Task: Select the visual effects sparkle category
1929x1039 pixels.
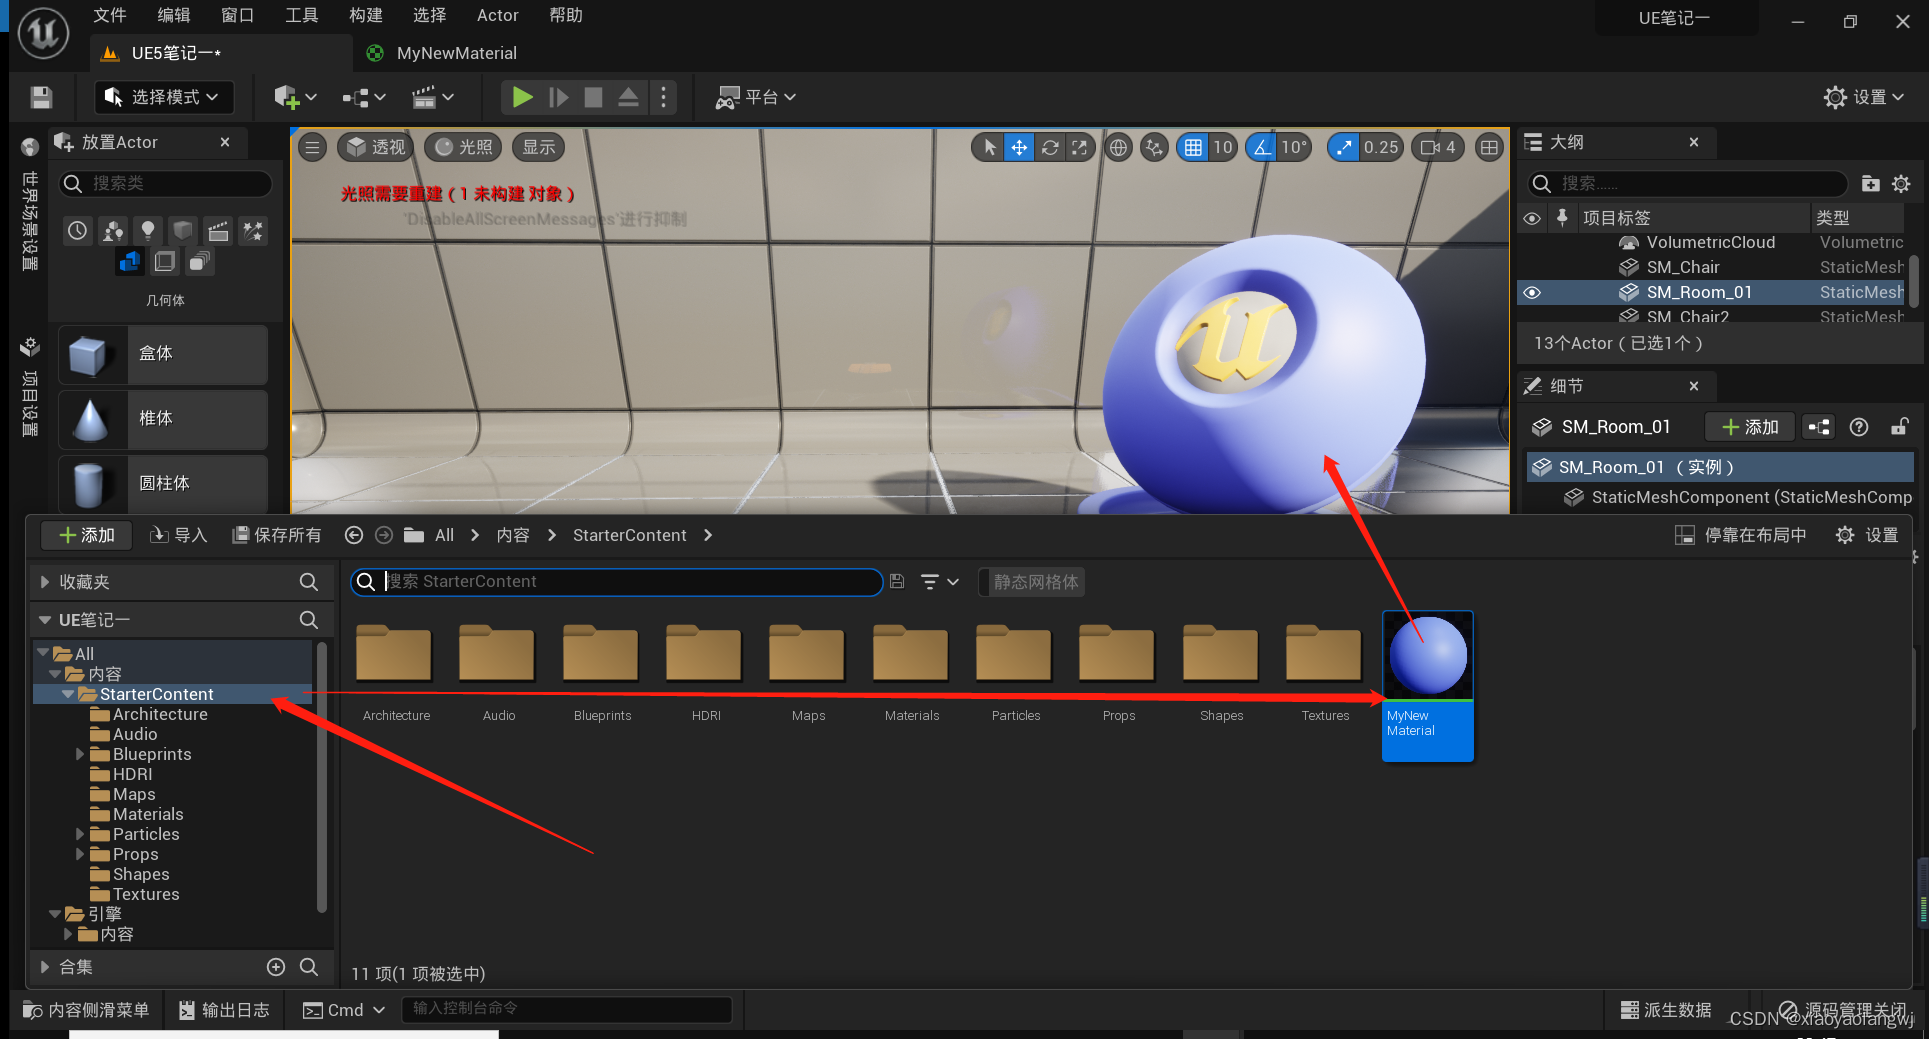Action: [x=253, y=231]
